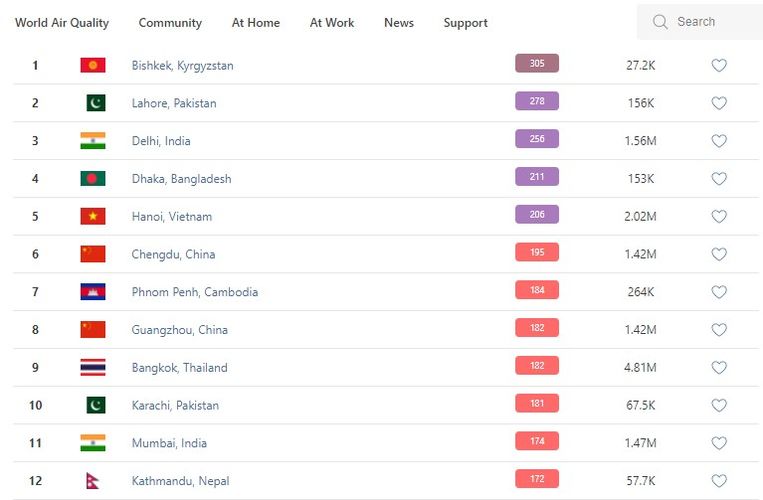Click the Thailand flag next to Bangkok
This screenshot has width=763, height=500.
(x=93, y=367)
